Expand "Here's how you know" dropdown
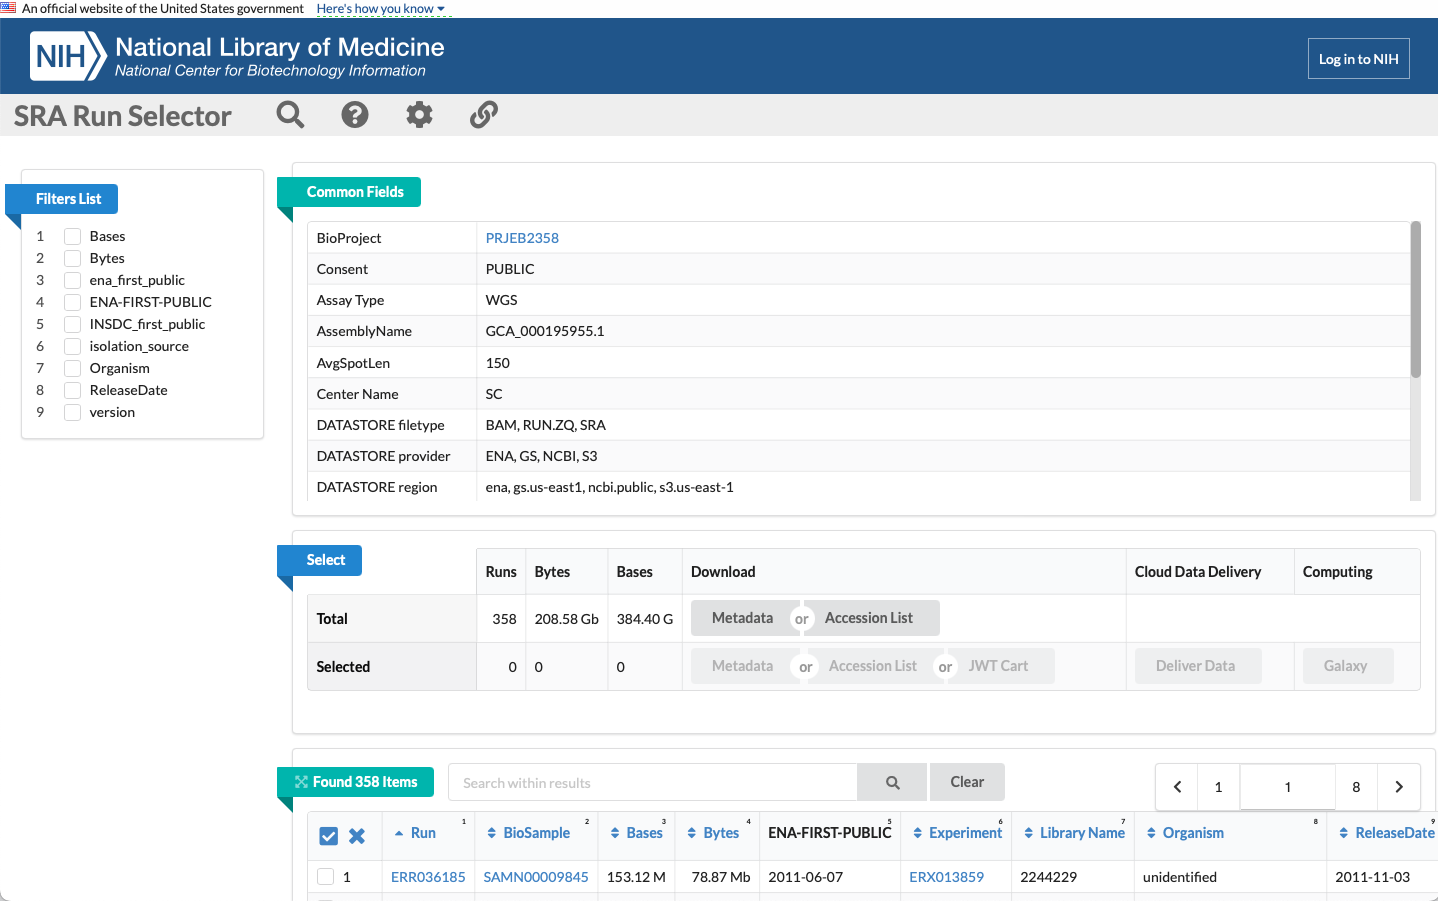The width and height of the screenshot is (1438, 901). coord(380,9)
